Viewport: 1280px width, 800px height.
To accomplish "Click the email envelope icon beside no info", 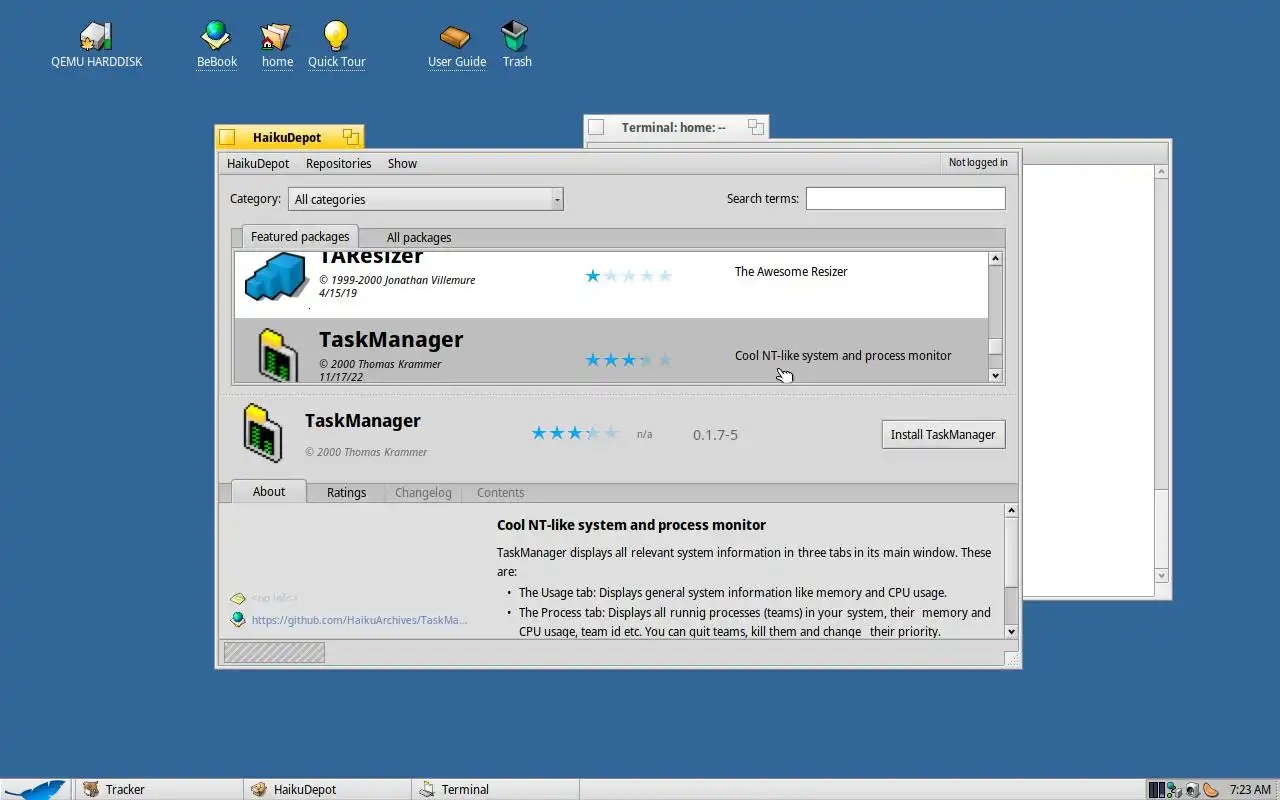I will 238,598.
